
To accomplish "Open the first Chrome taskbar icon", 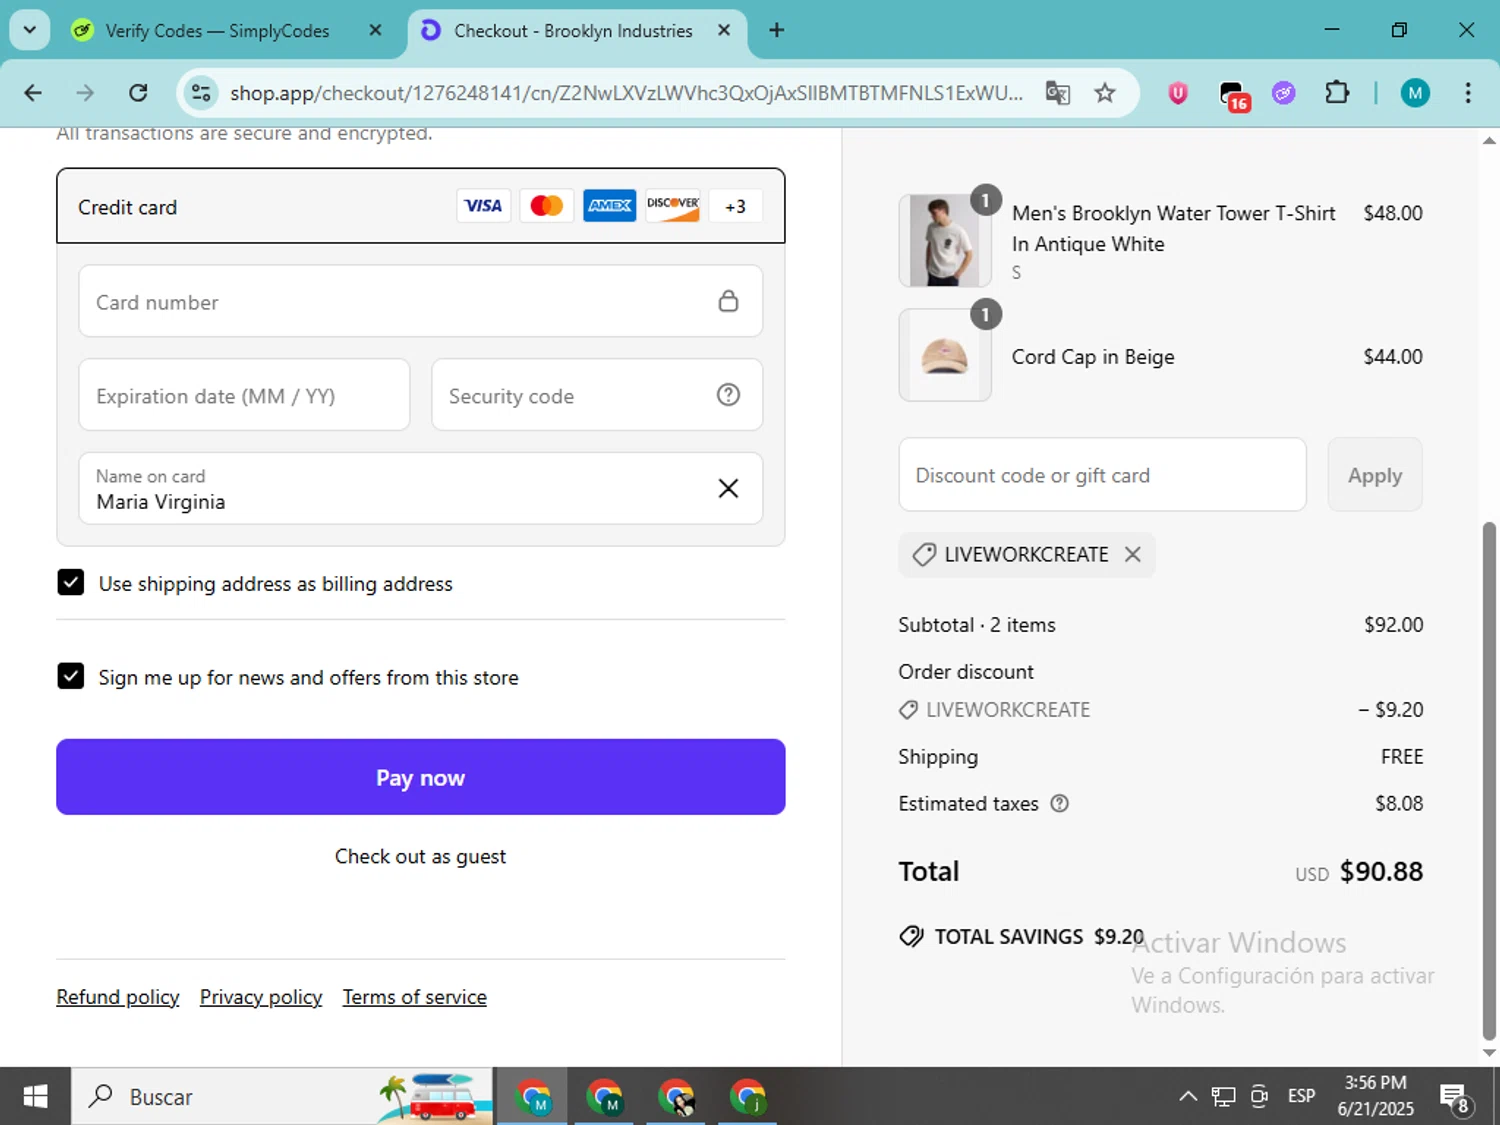I will [x=533, y=1097].
